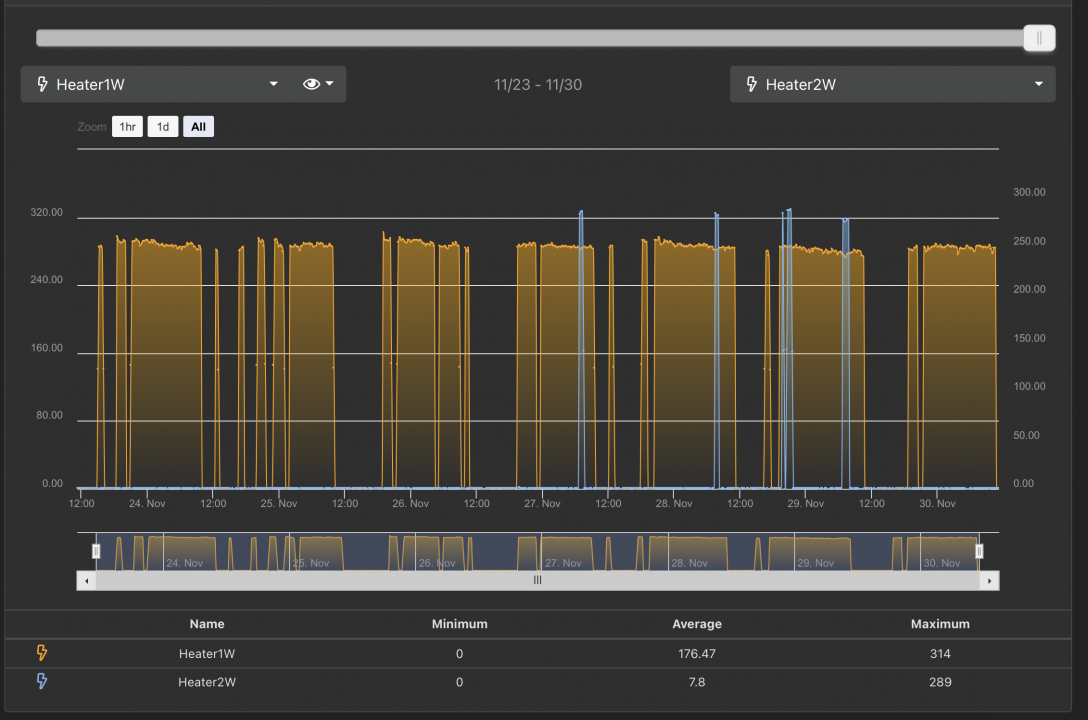This screenshot has width=1088, height=720.
Task: Click the orange lightning icon in the table
Action: coord(42,654)
